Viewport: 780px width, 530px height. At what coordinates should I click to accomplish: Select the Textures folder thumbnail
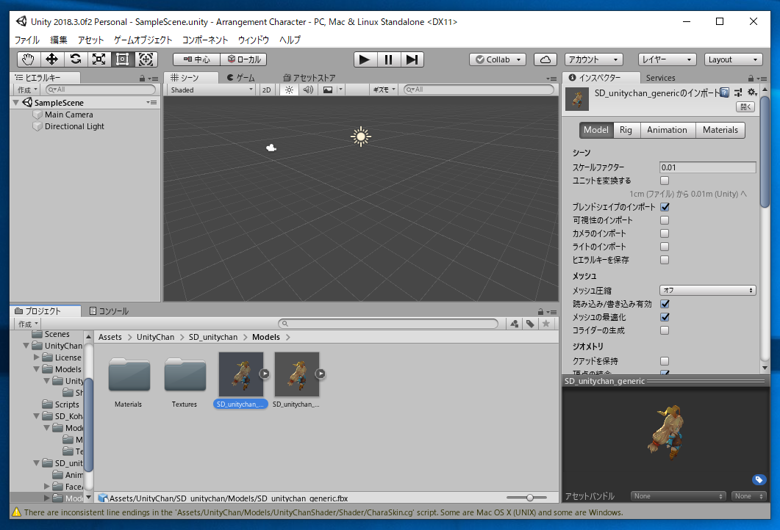click(x=185, y=382)
